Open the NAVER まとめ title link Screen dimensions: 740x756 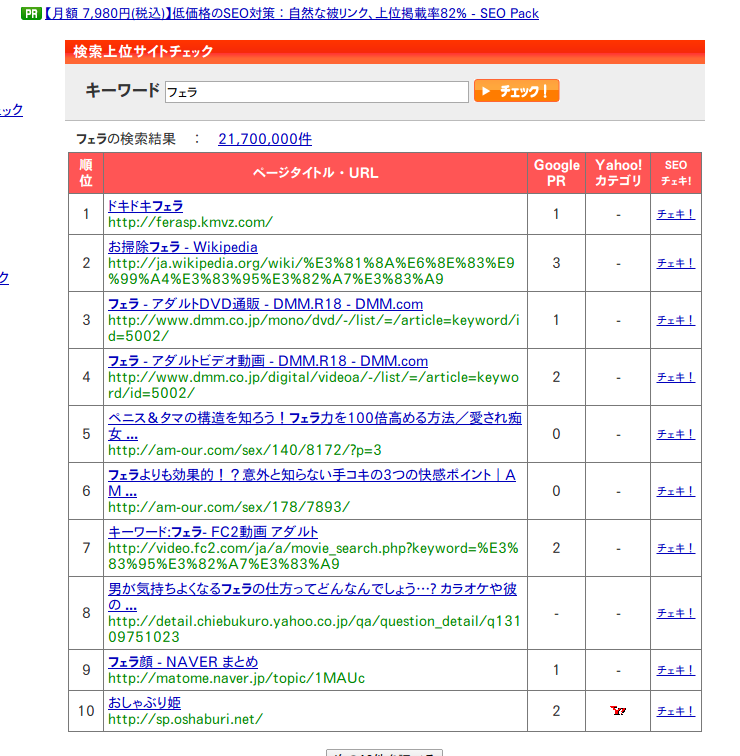coord(183,662)
